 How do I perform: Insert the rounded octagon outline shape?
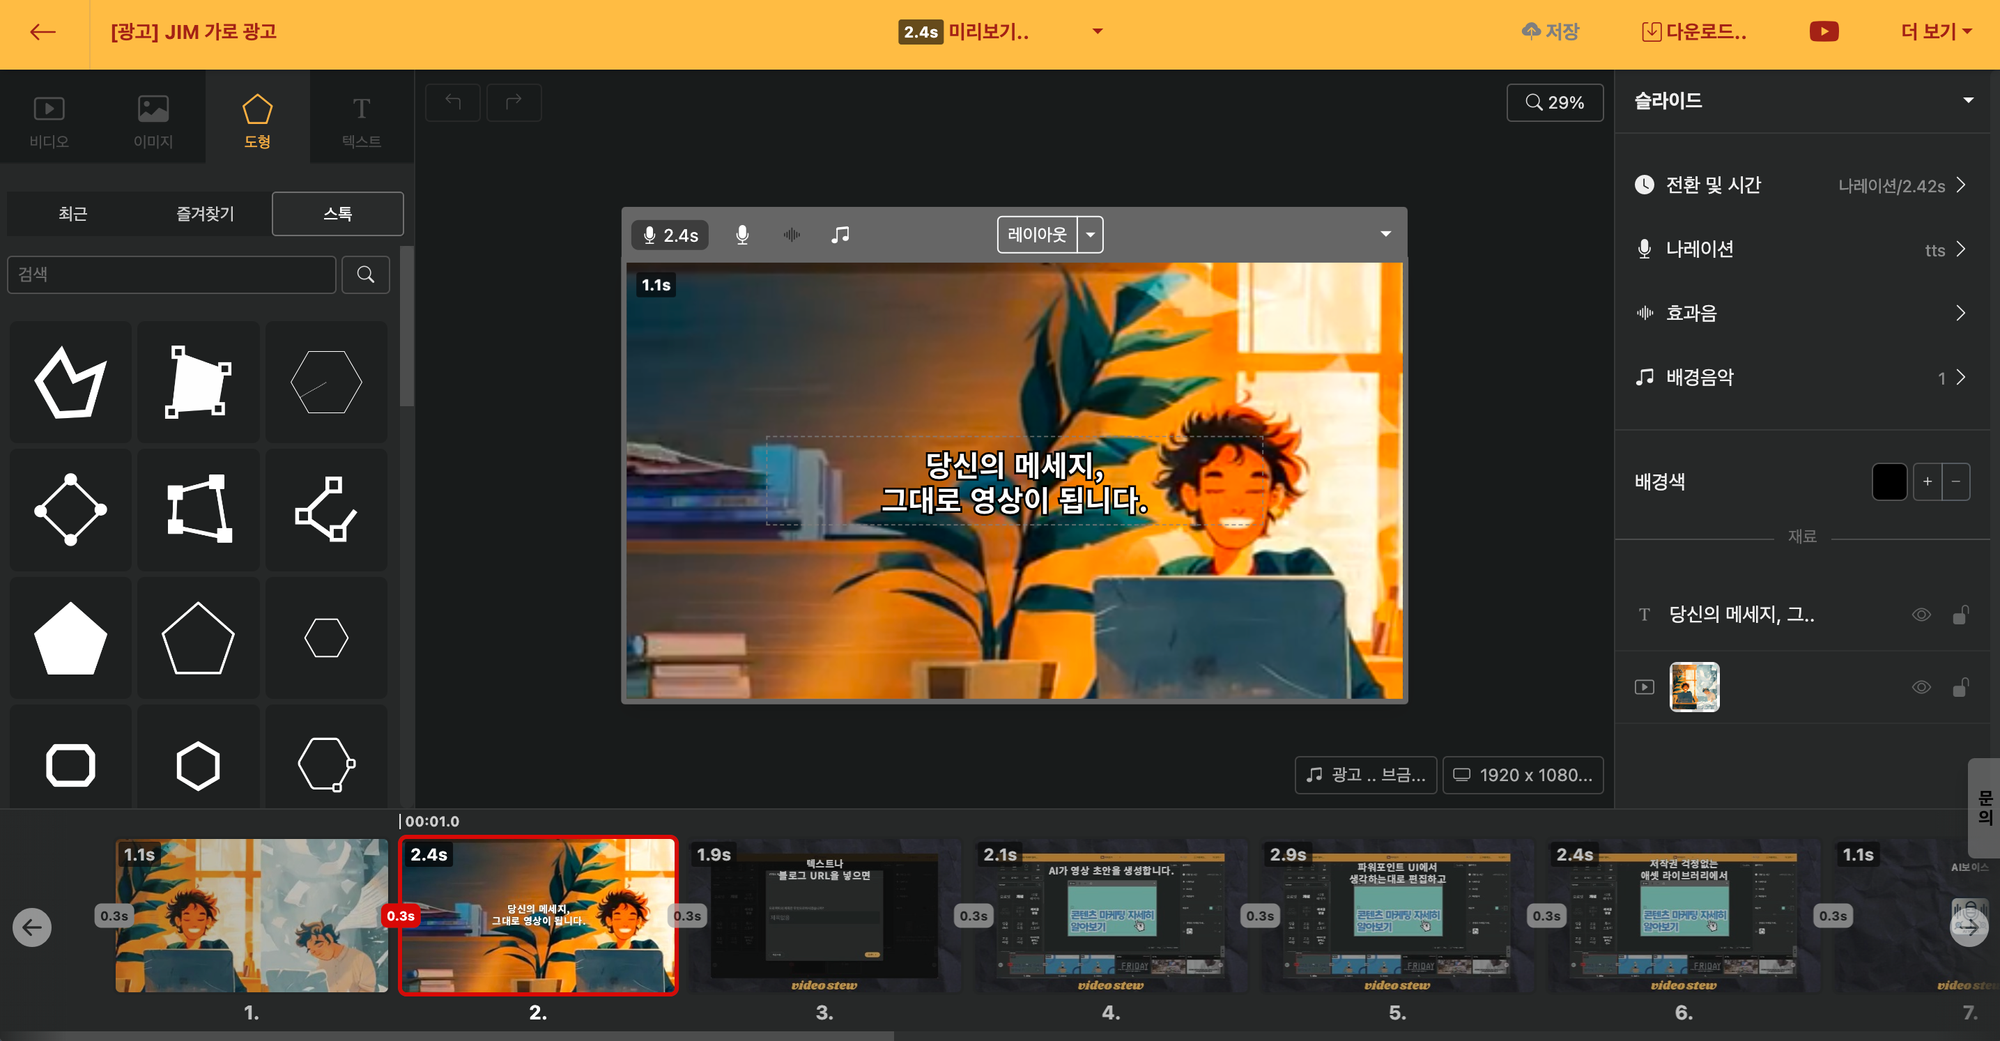click(71, 766)
